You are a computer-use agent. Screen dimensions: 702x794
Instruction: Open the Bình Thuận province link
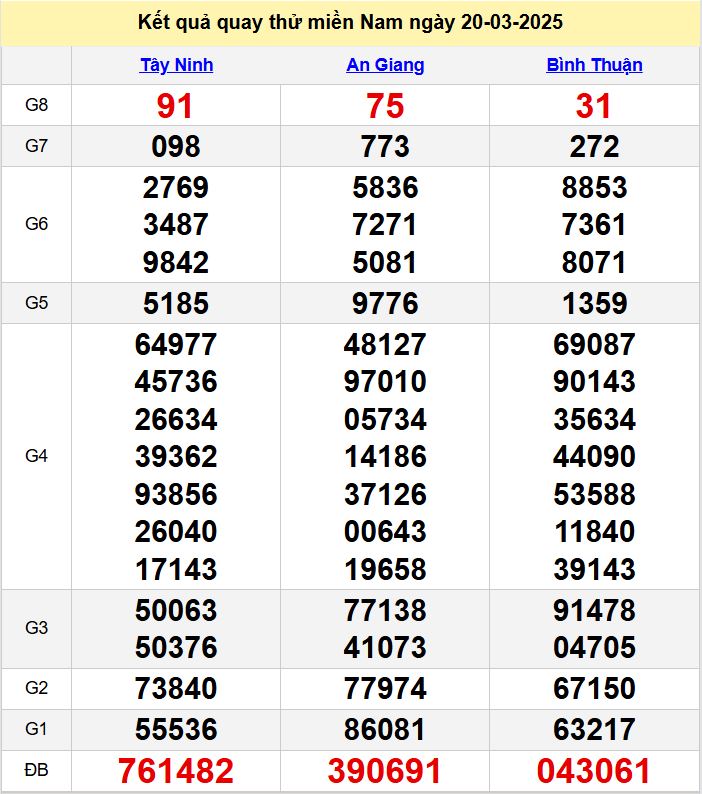click(x=594, y=65)
